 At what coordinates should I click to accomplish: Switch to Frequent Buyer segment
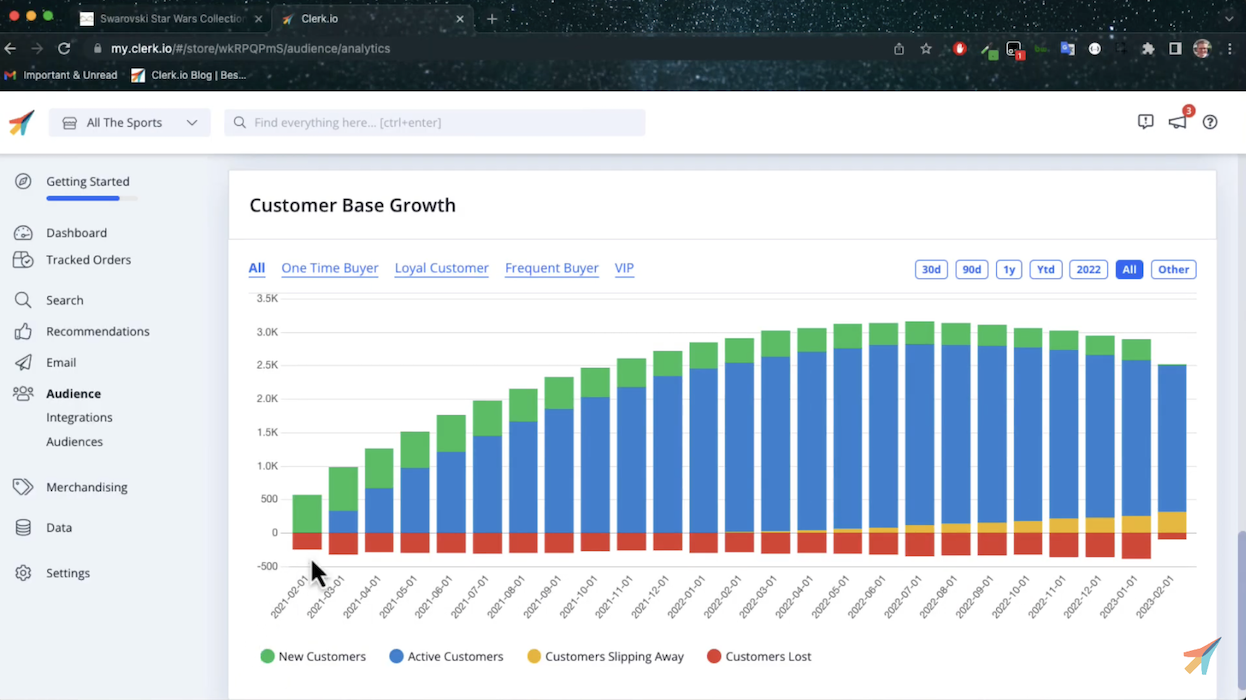552,268
